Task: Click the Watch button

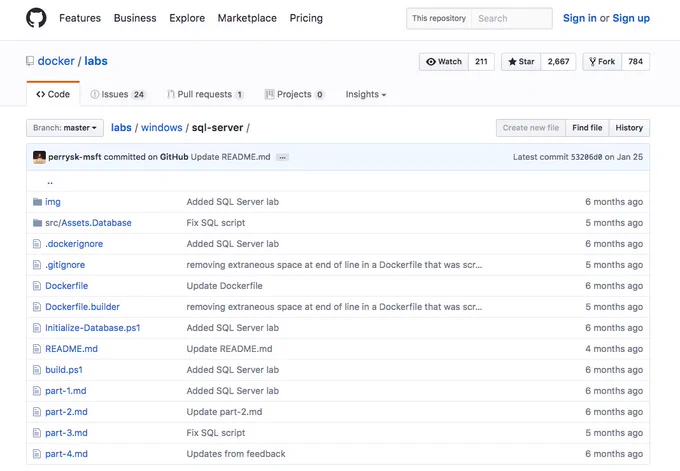Action: tap(444, 62)
